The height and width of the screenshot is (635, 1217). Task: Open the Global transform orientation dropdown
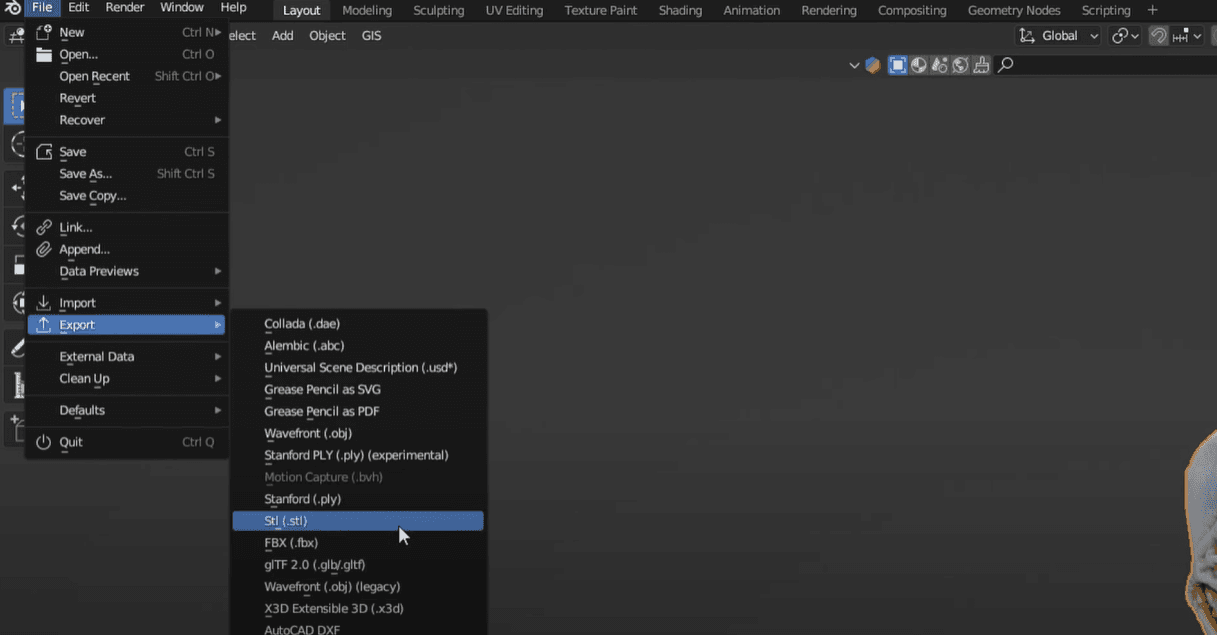(1058, 36)
